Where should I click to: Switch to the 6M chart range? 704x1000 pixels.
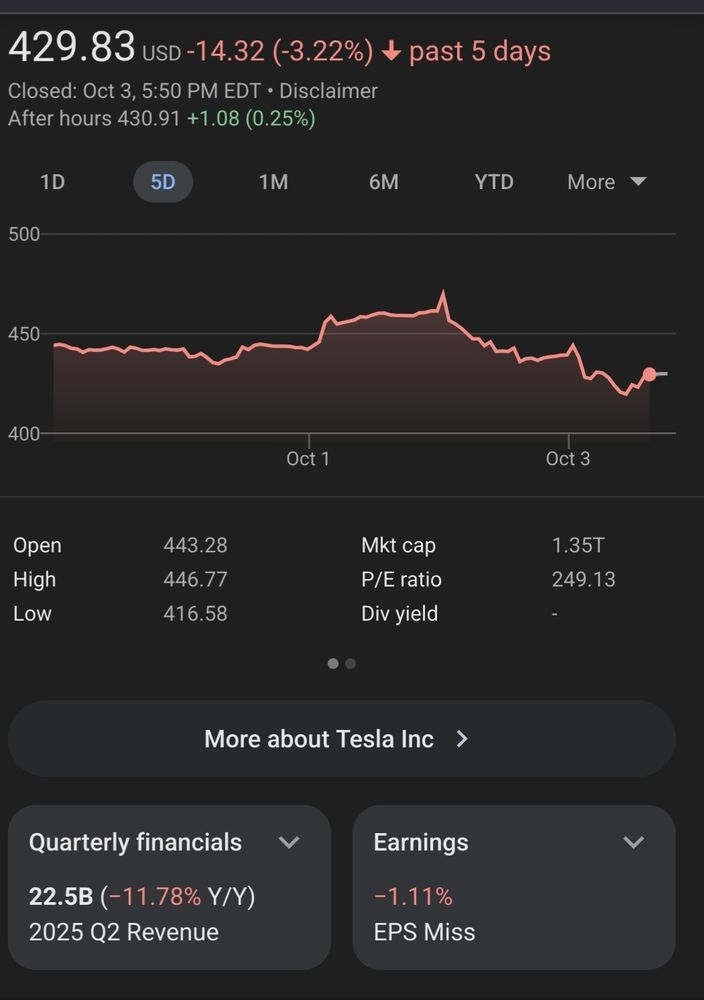click(x=383, y=182)
